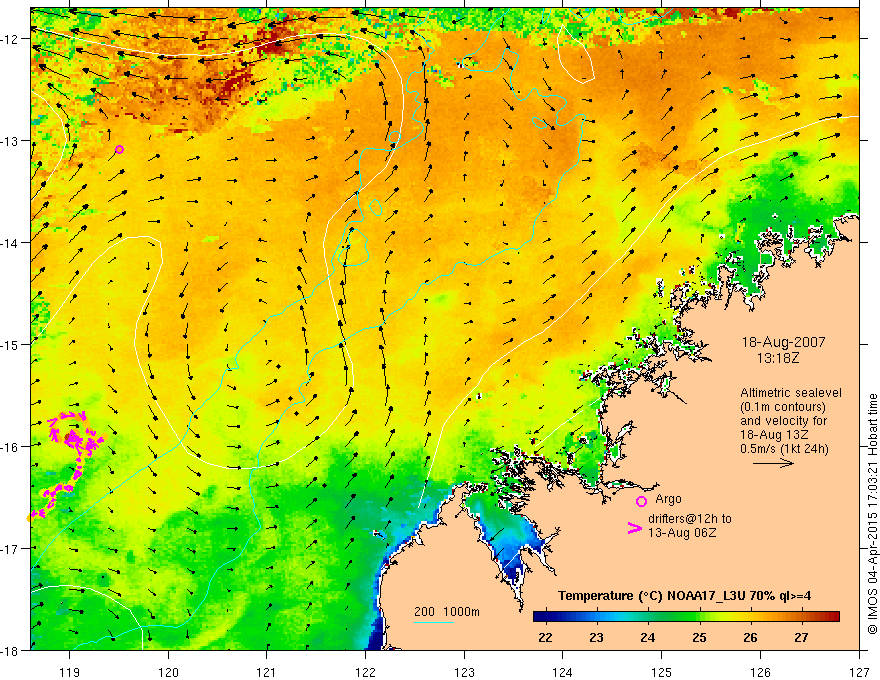Click the '119' longitude axis label

[70, 672]
